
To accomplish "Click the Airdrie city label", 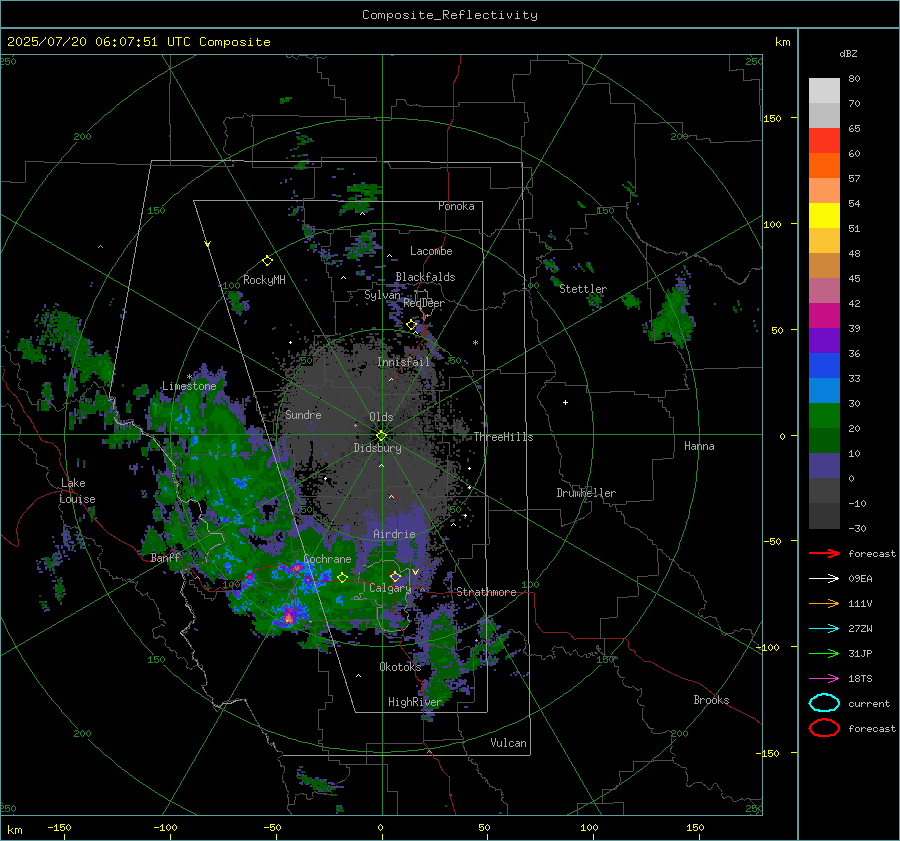I will 394,534.
